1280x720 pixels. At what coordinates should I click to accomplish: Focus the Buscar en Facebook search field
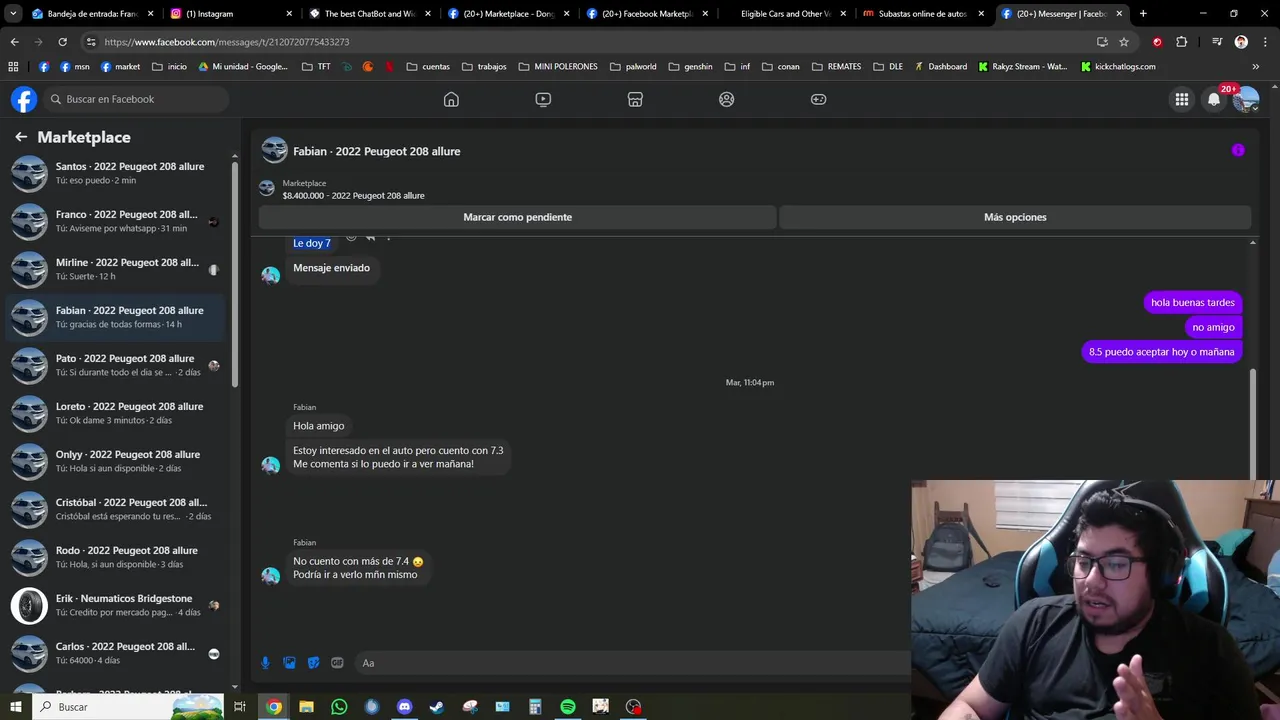coord(137,99)
